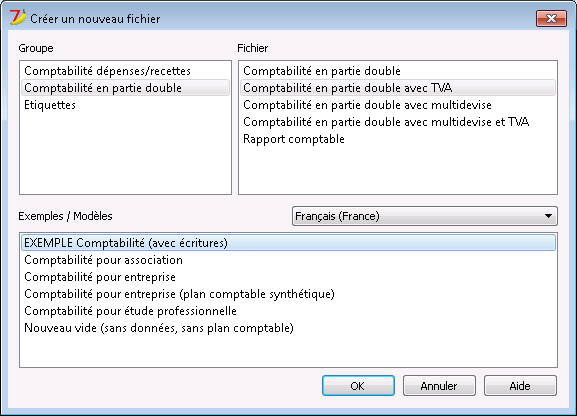
Task: Pick entreprise (plan comptable synthétique) template
Action: [288, 294]
